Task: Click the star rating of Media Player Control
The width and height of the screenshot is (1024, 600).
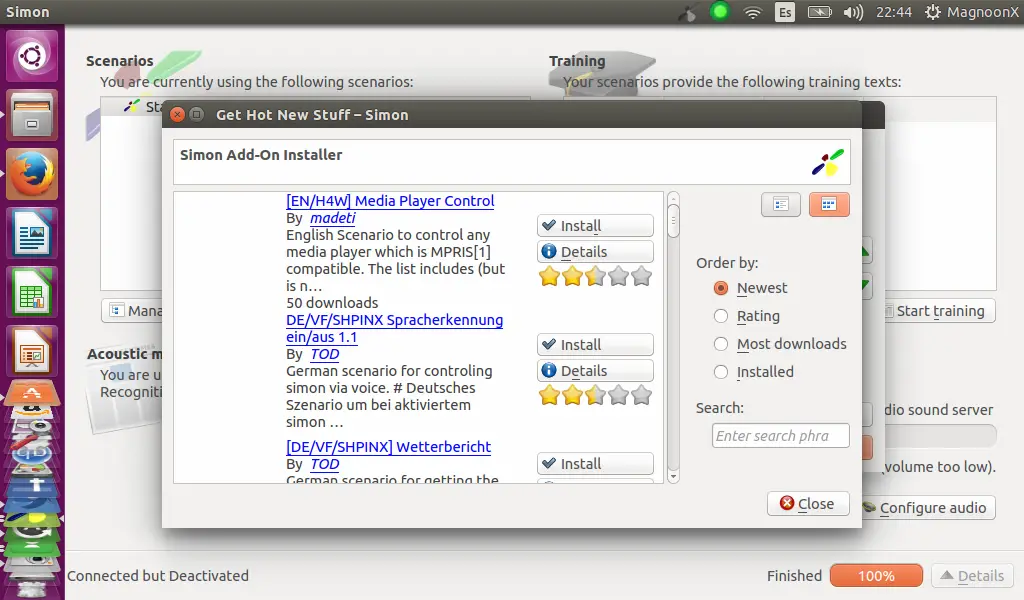Action: [595, 277]
